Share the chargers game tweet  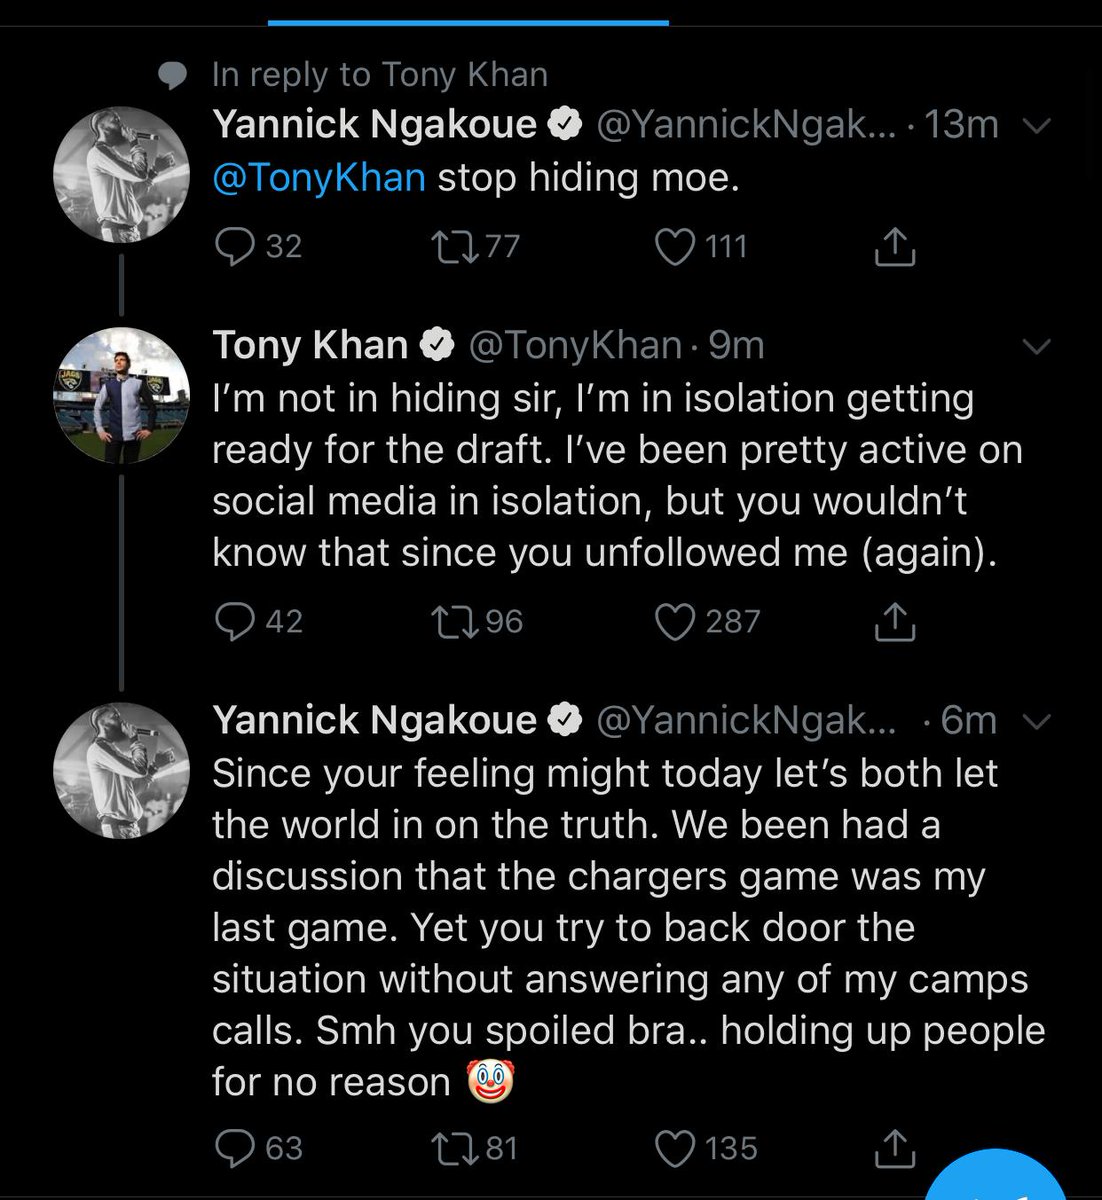coord(894,1148)
